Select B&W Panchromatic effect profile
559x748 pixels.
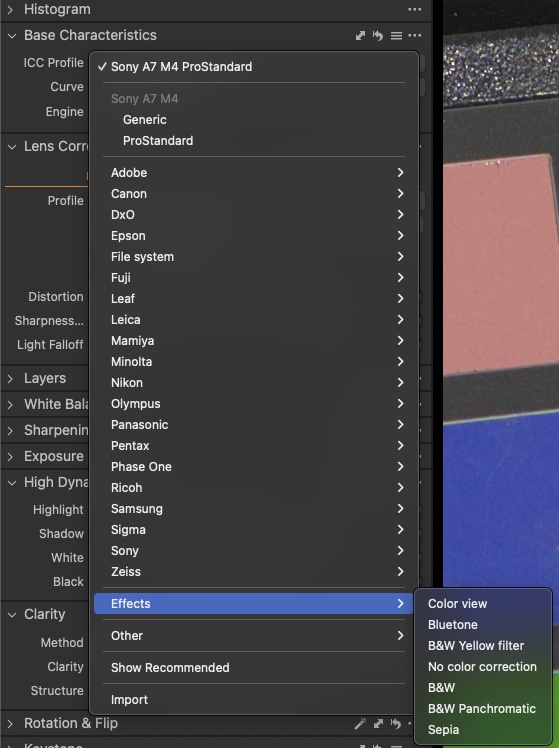coord(483,709)
